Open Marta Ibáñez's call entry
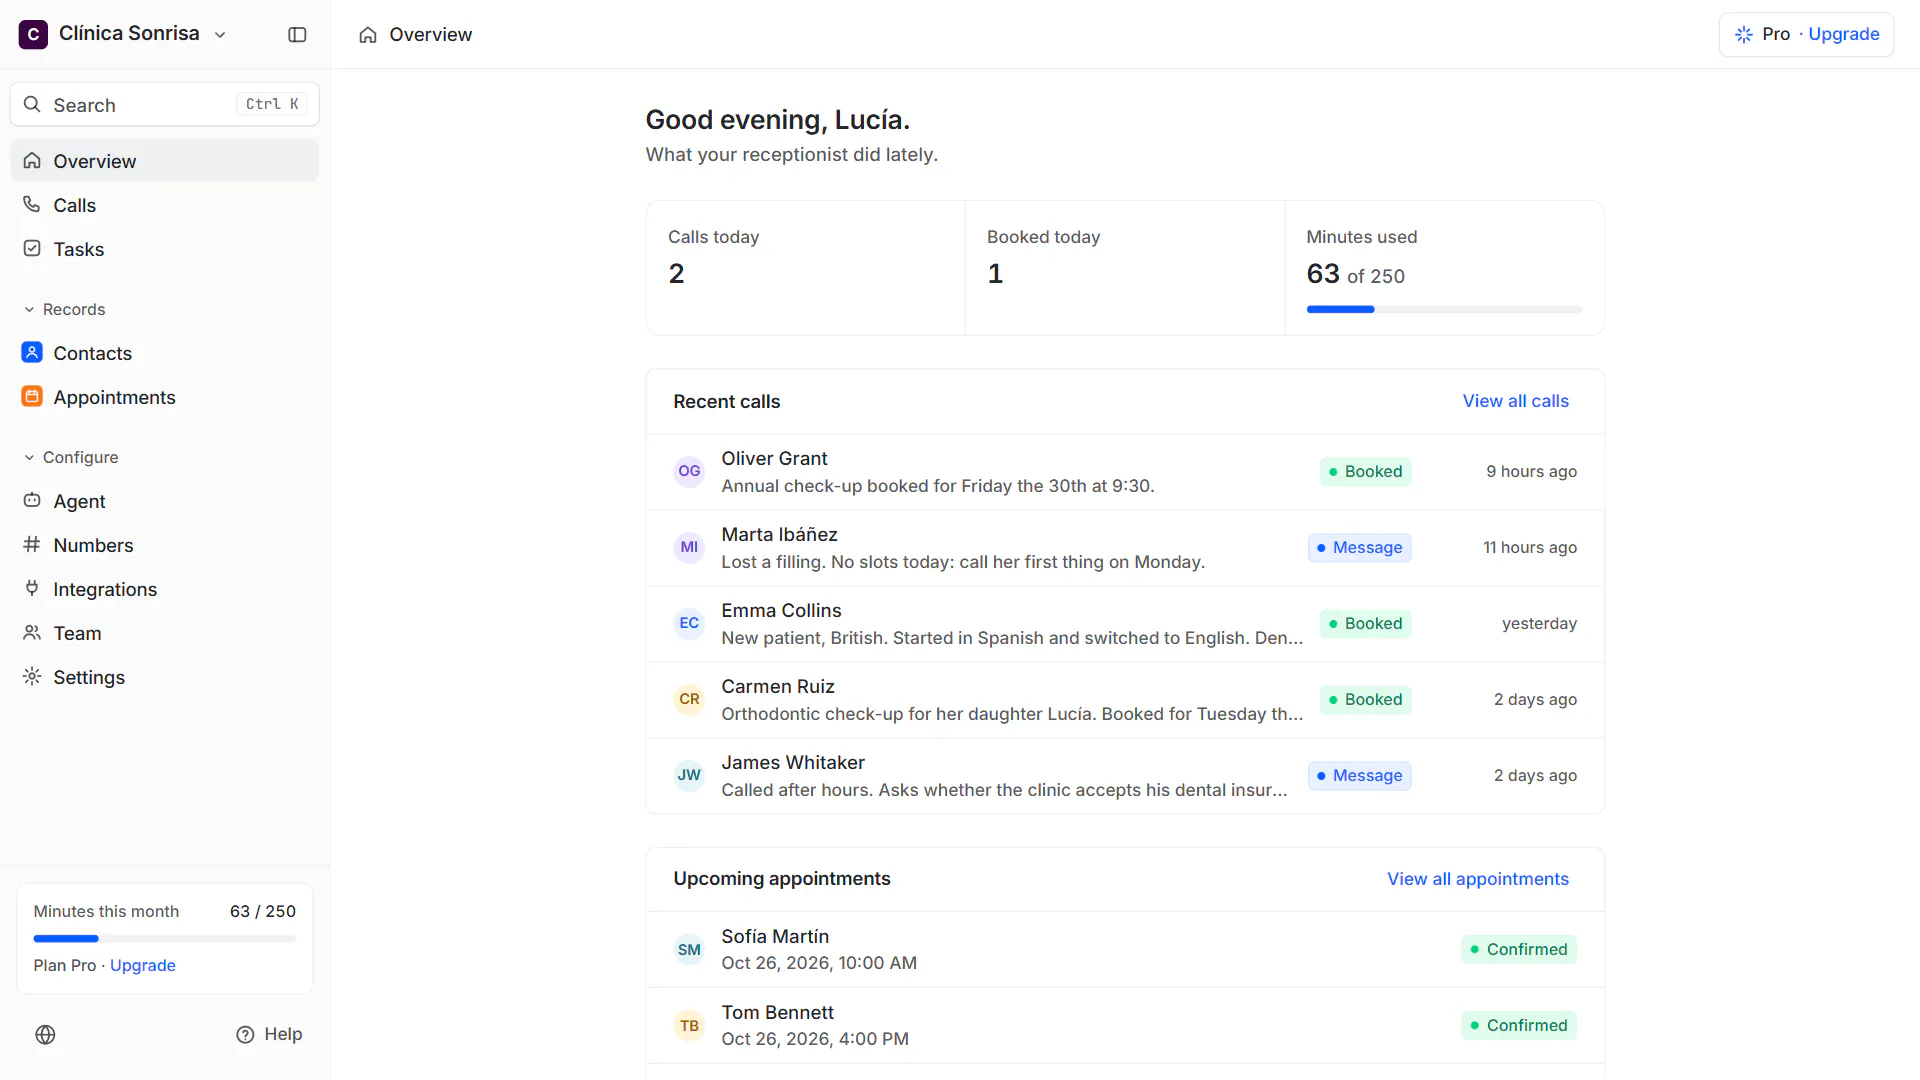The image size is (1920, 1080). tap(1125, 548)
